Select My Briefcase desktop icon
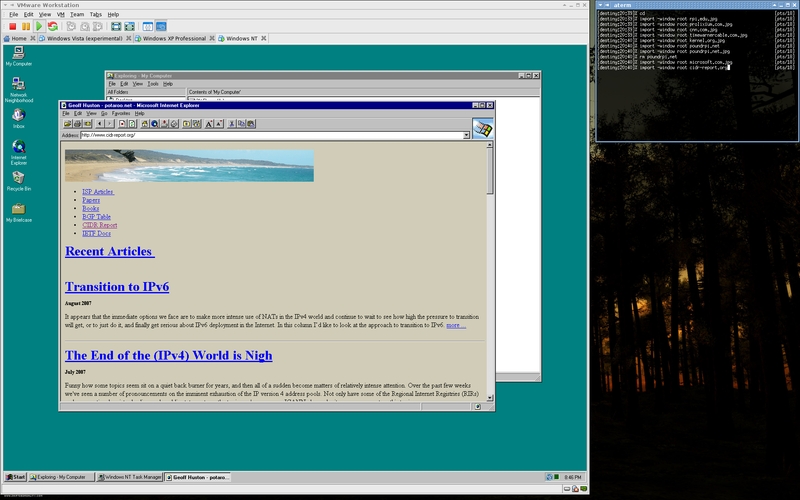Screen dimensions: 800x500 tap(19, 212)
